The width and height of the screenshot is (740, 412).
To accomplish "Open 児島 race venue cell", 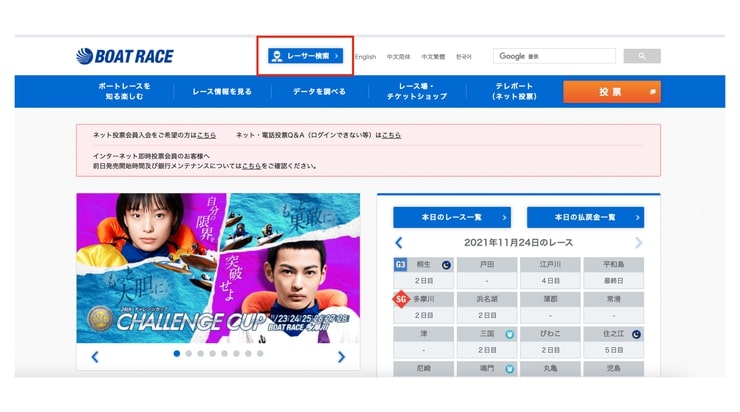I will tap(614, 369).
